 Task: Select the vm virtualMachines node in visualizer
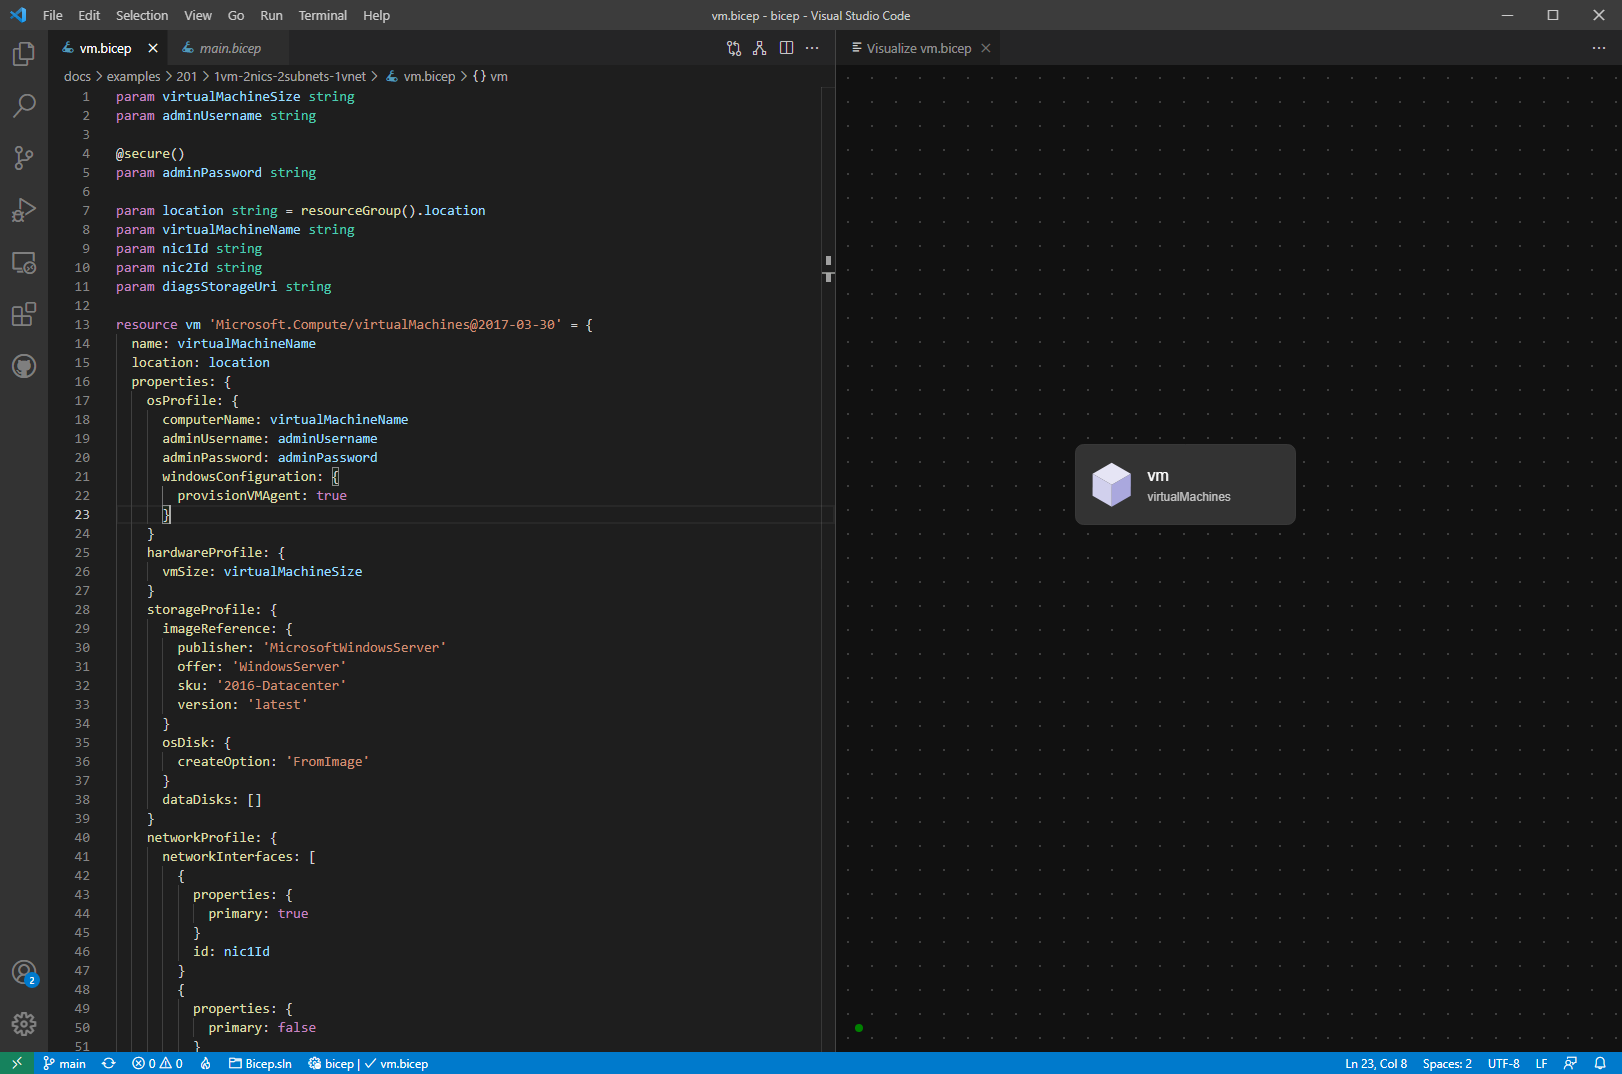coord(1185,485)
